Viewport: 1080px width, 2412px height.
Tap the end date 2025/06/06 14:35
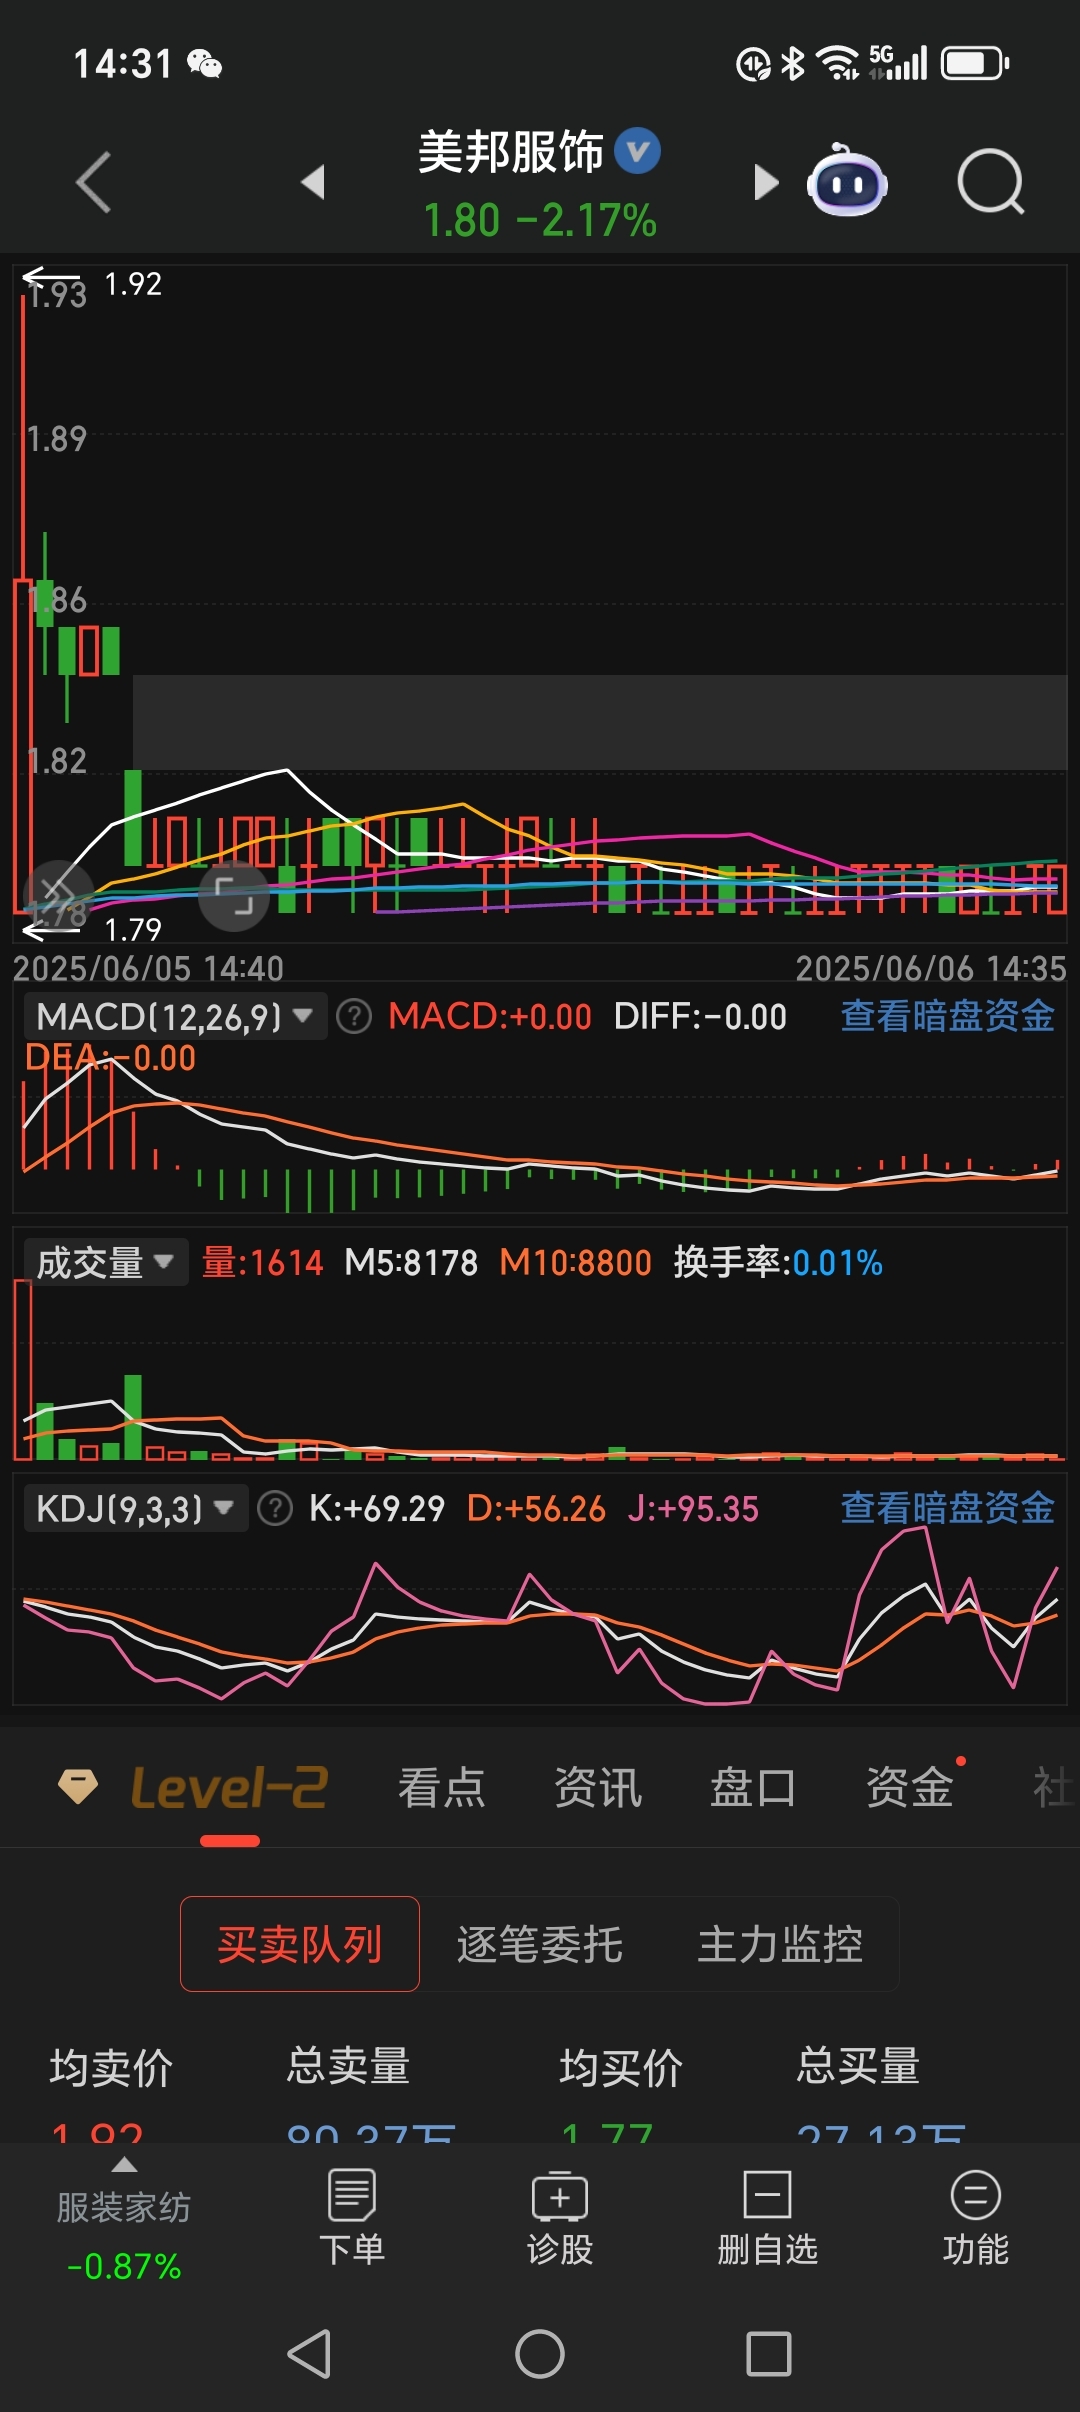coord(931,968)
